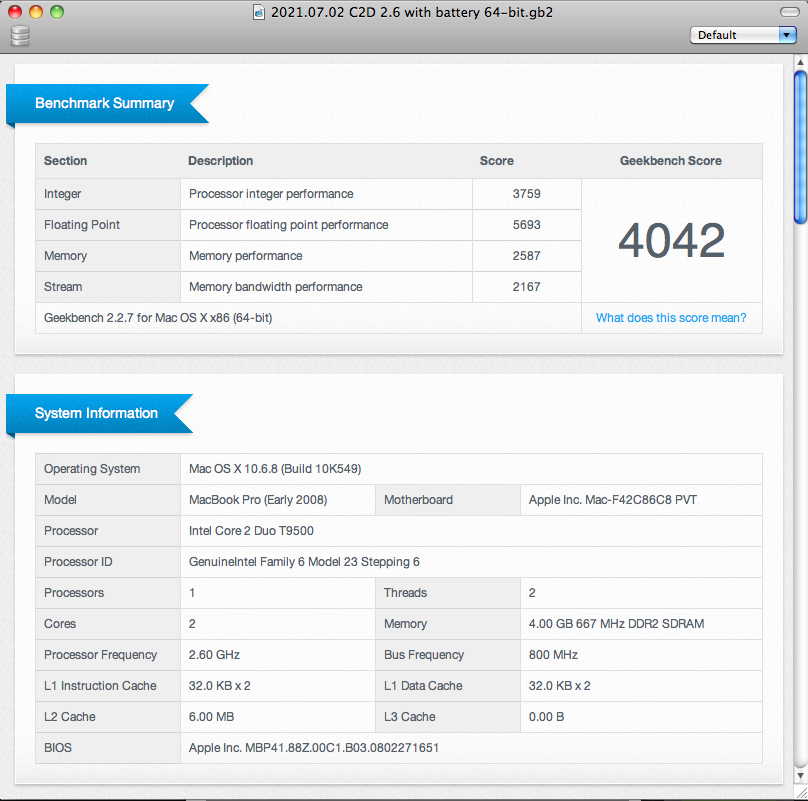Click the 'Operating System' label cell
The image size is (808, 801).
tap(108, 469)
